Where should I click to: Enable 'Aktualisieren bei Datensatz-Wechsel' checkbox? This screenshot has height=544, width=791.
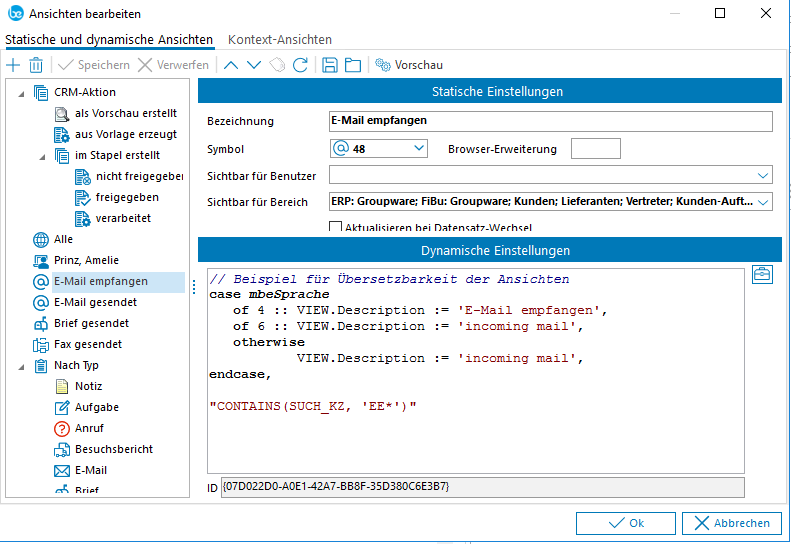pyautogui.click(x=336, y=228)
